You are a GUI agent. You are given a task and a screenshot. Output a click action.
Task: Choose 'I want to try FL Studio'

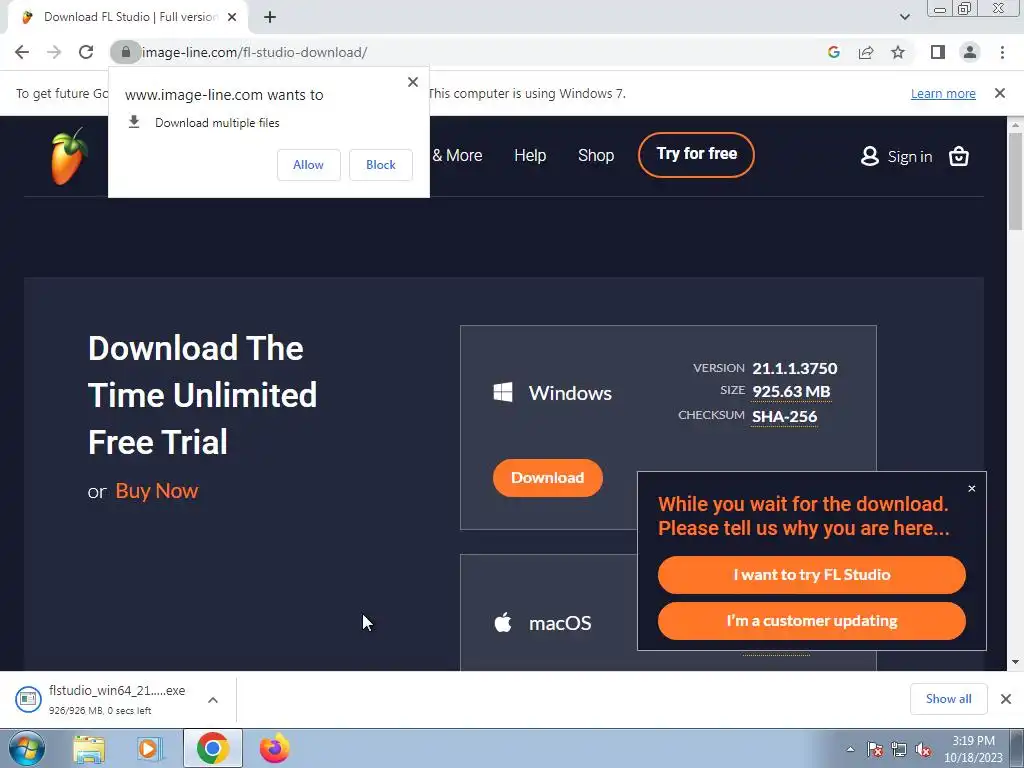pos(812,575)
